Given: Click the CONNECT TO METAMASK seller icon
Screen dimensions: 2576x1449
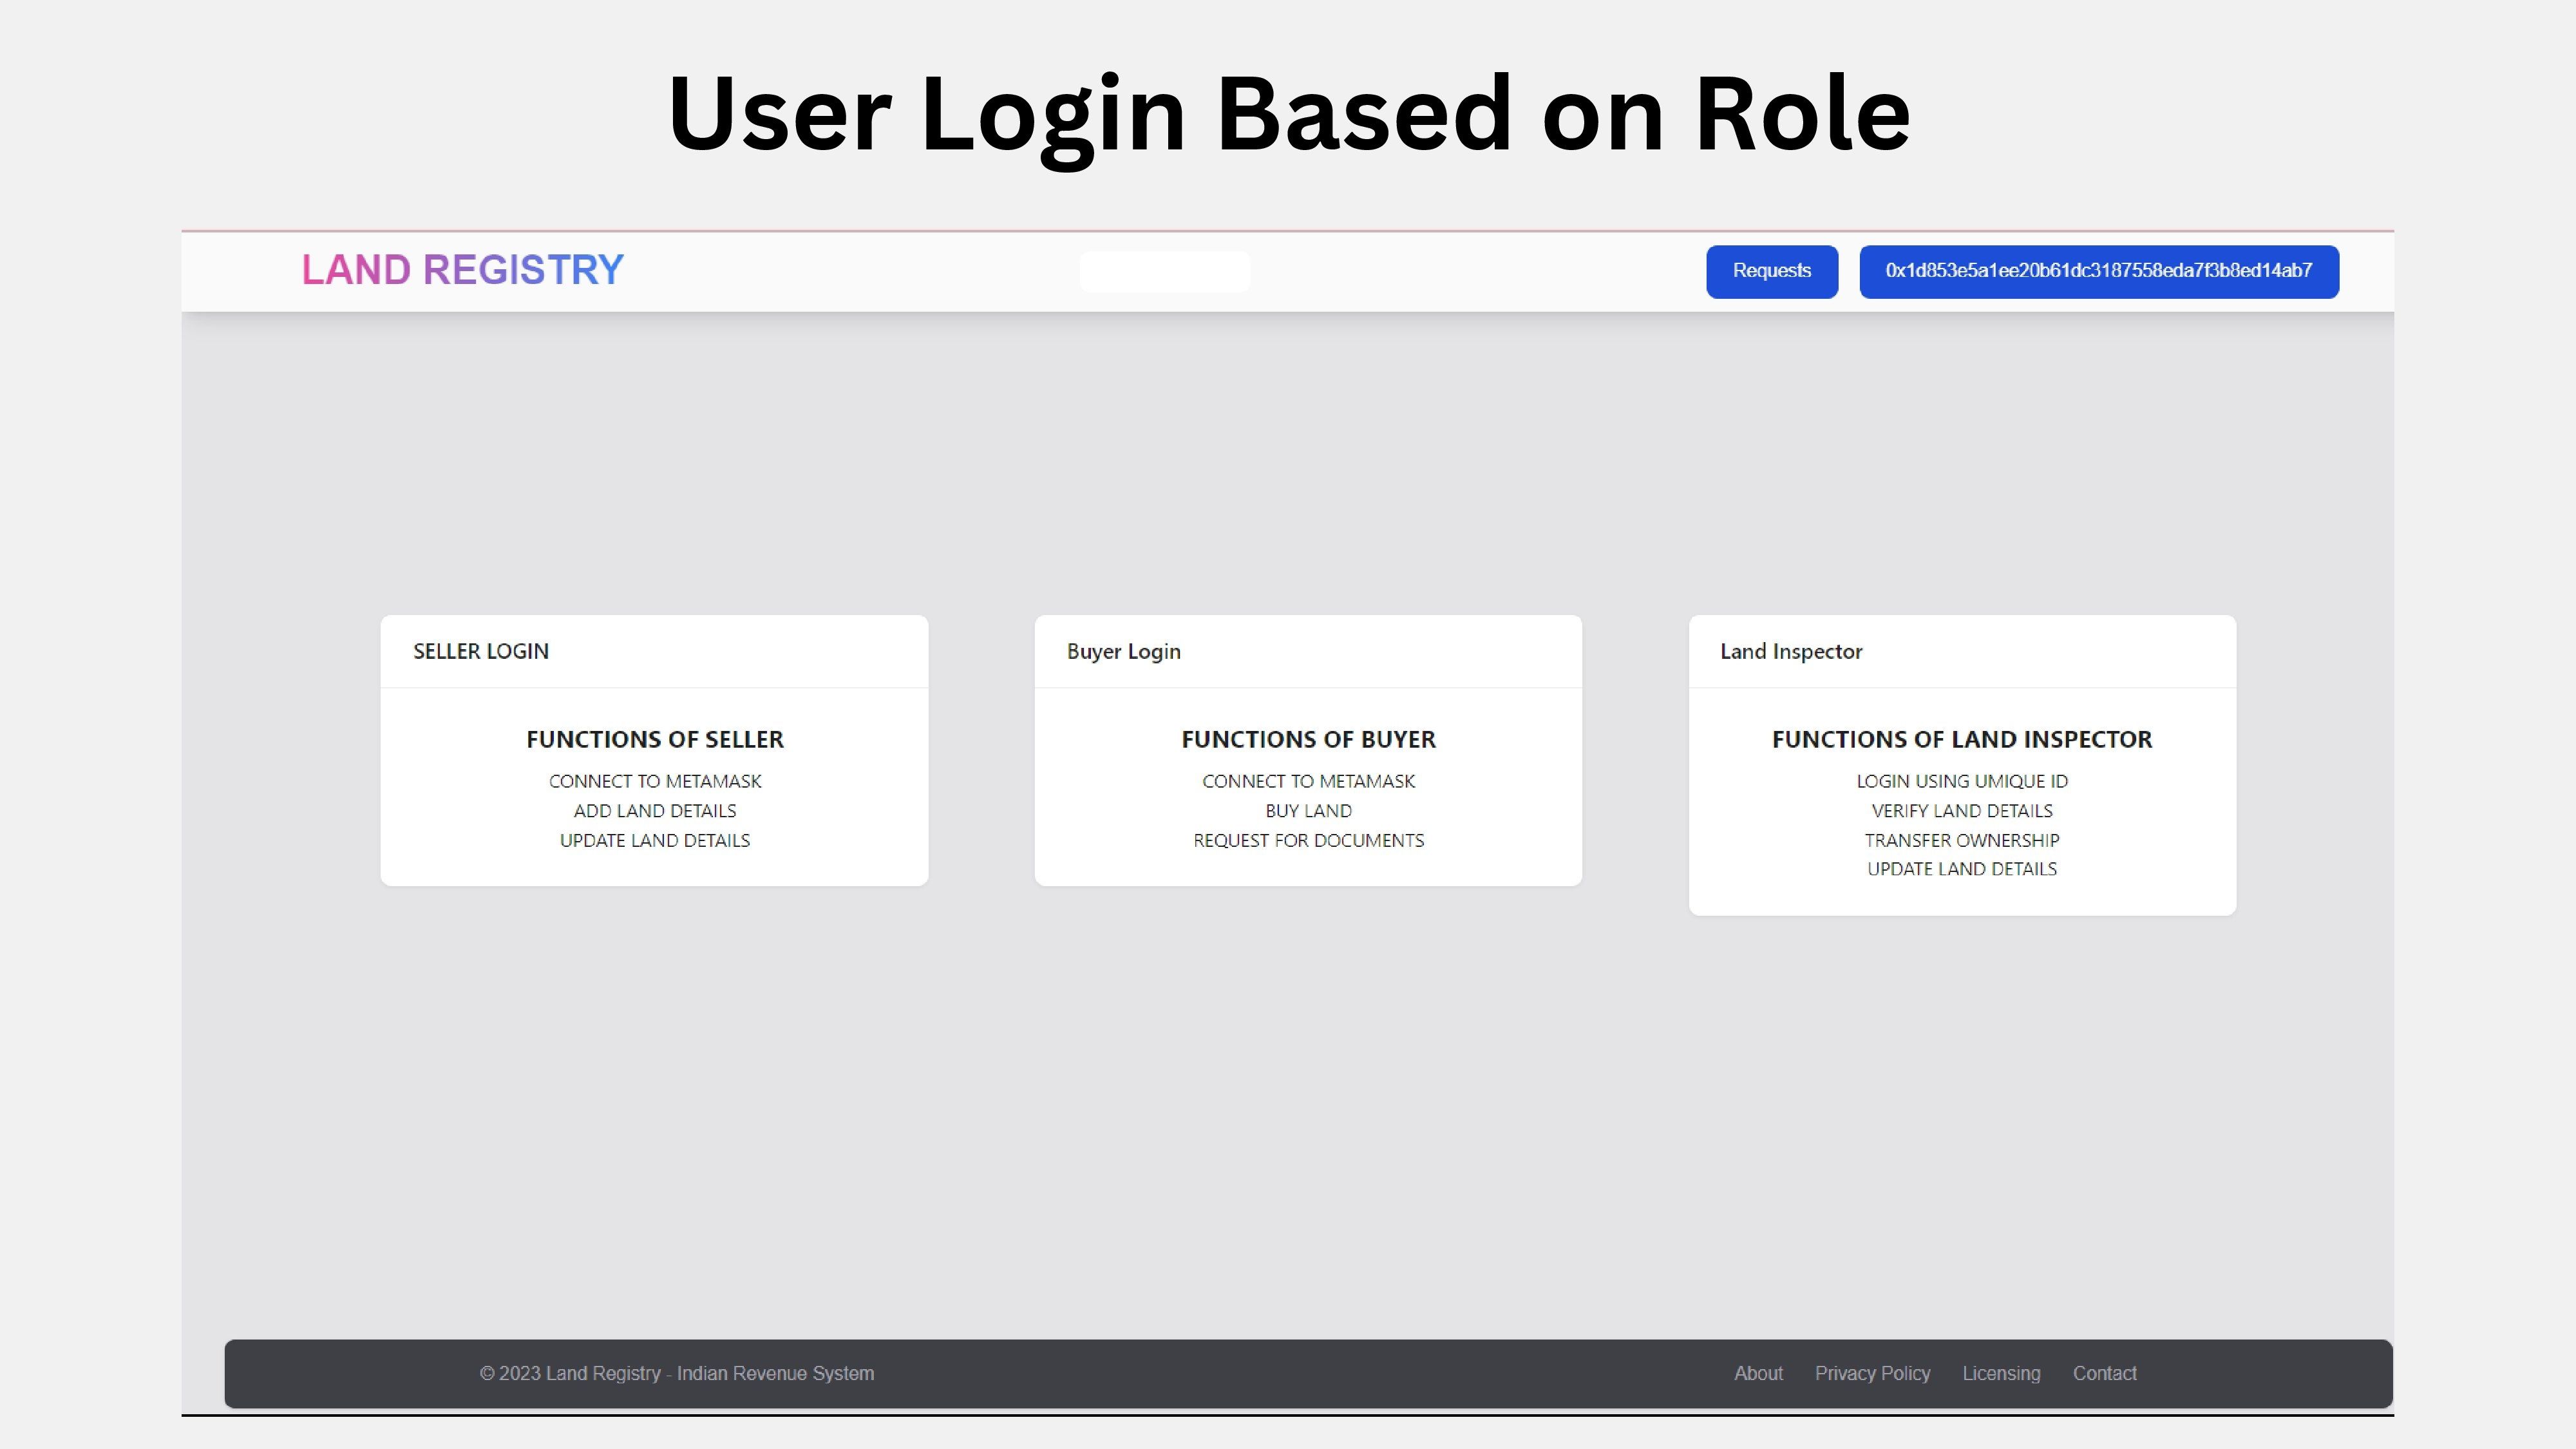Looking at the screenshot, I should (x=654, y=781).
